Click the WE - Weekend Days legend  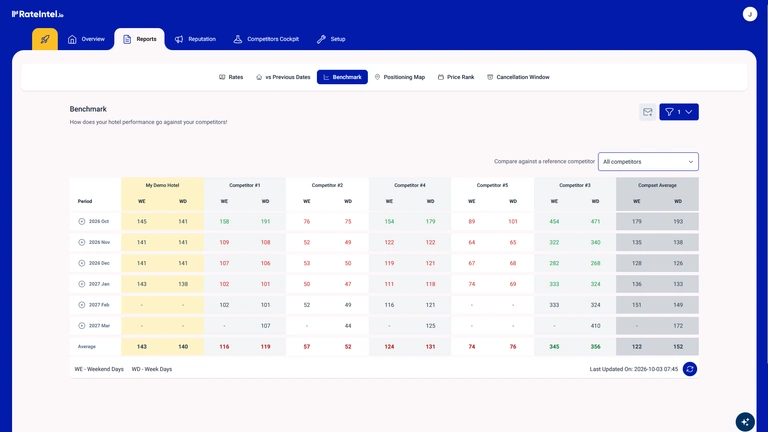[x=99, y=369]
